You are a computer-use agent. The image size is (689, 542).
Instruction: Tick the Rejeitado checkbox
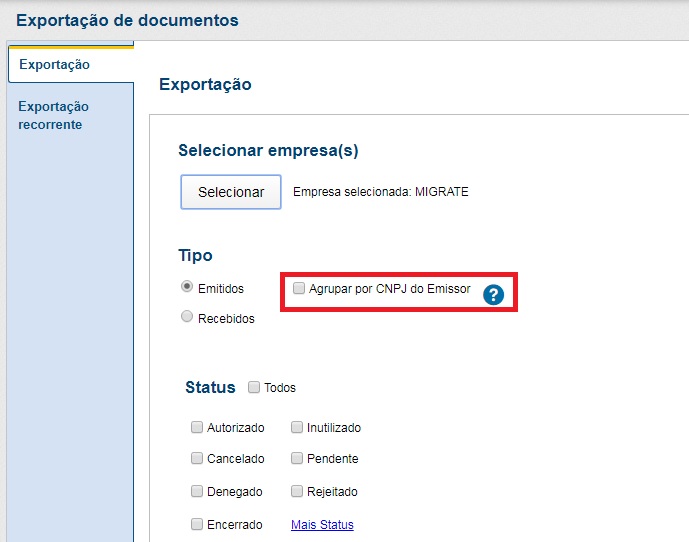coord(297,491)
